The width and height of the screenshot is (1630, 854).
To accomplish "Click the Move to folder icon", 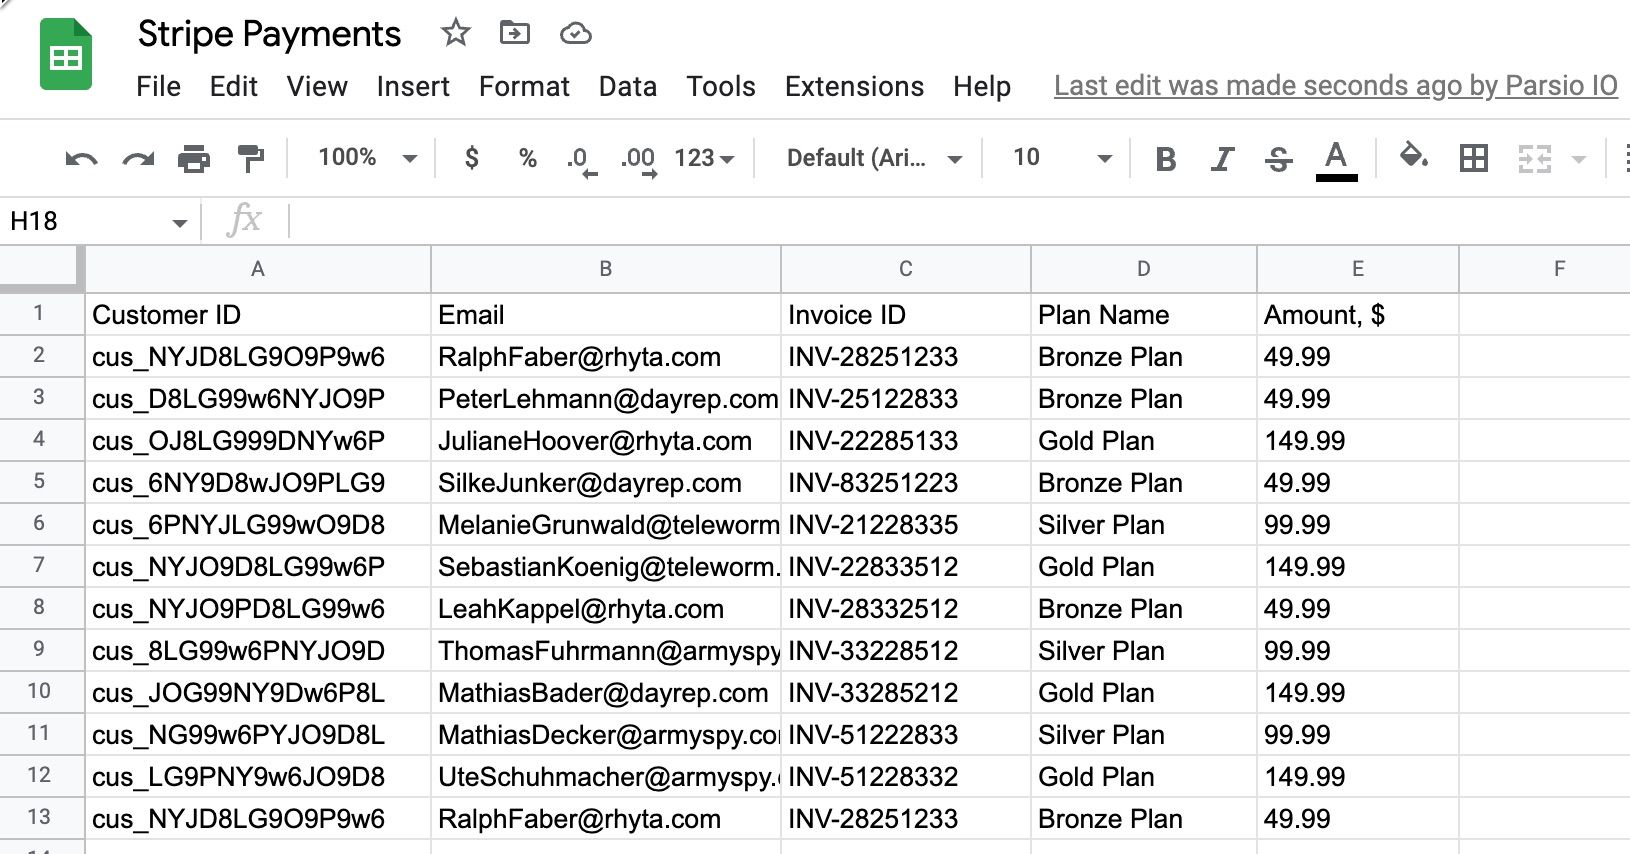I will pos(515,34).
